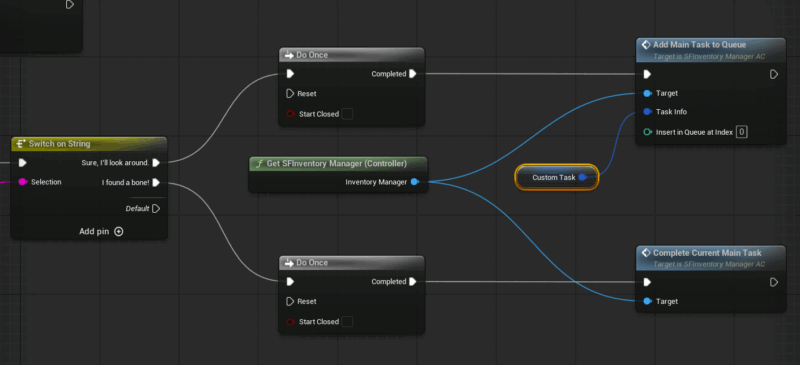This screenshot has height=365, width=800.
Task: Click the Switch on String input execution pin
Action: tap(22, 163)
